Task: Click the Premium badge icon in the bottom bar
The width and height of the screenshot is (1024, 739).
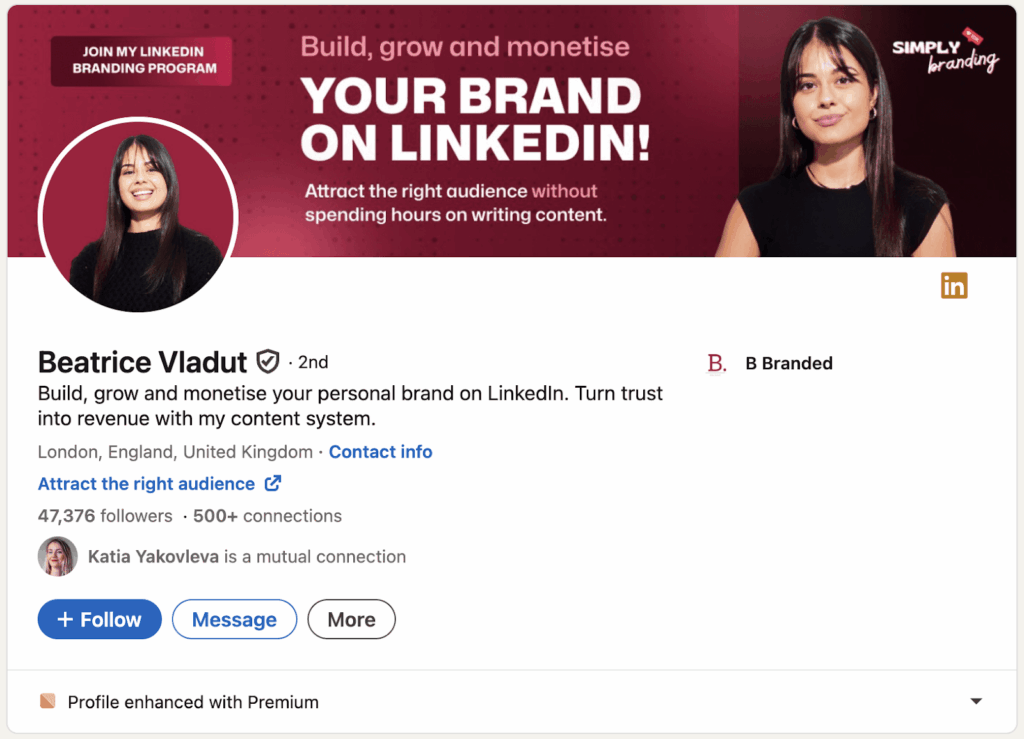Action: 48,701
